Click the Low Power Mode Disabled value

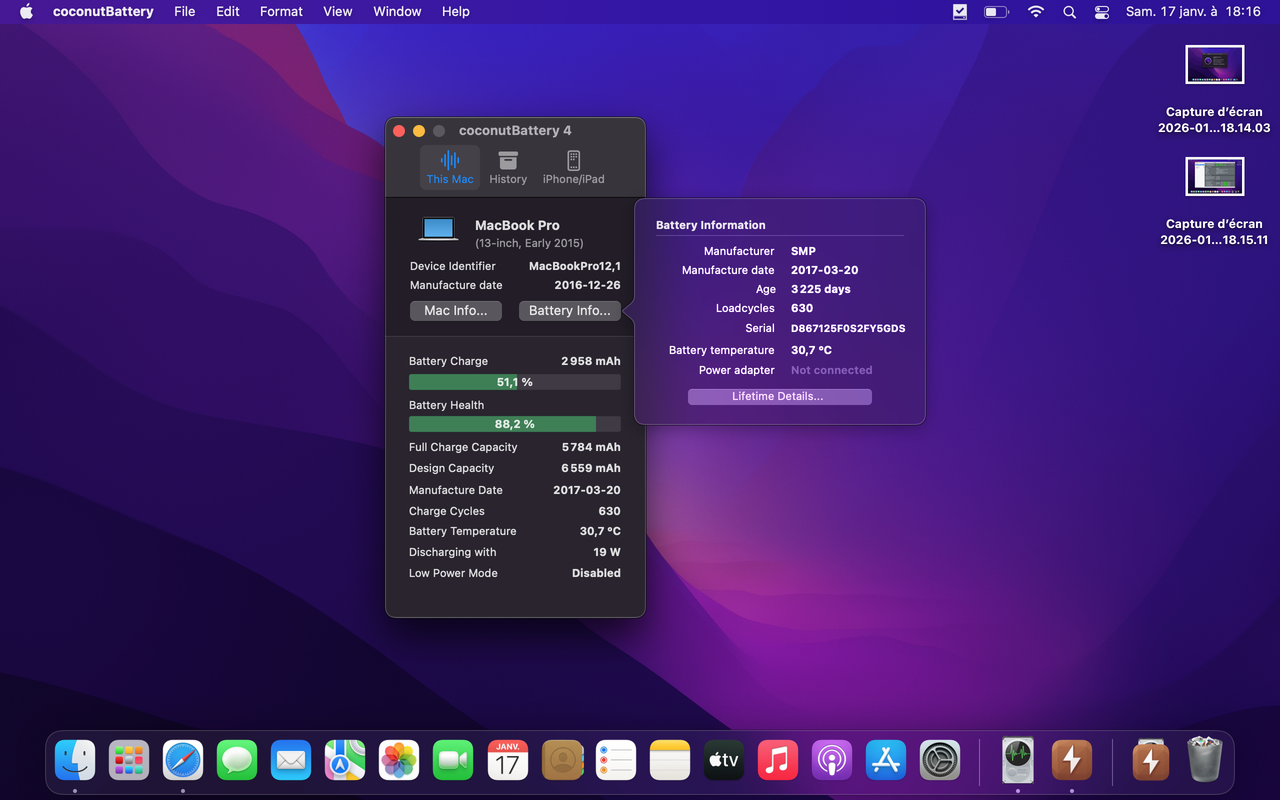[x=596, y=573]
